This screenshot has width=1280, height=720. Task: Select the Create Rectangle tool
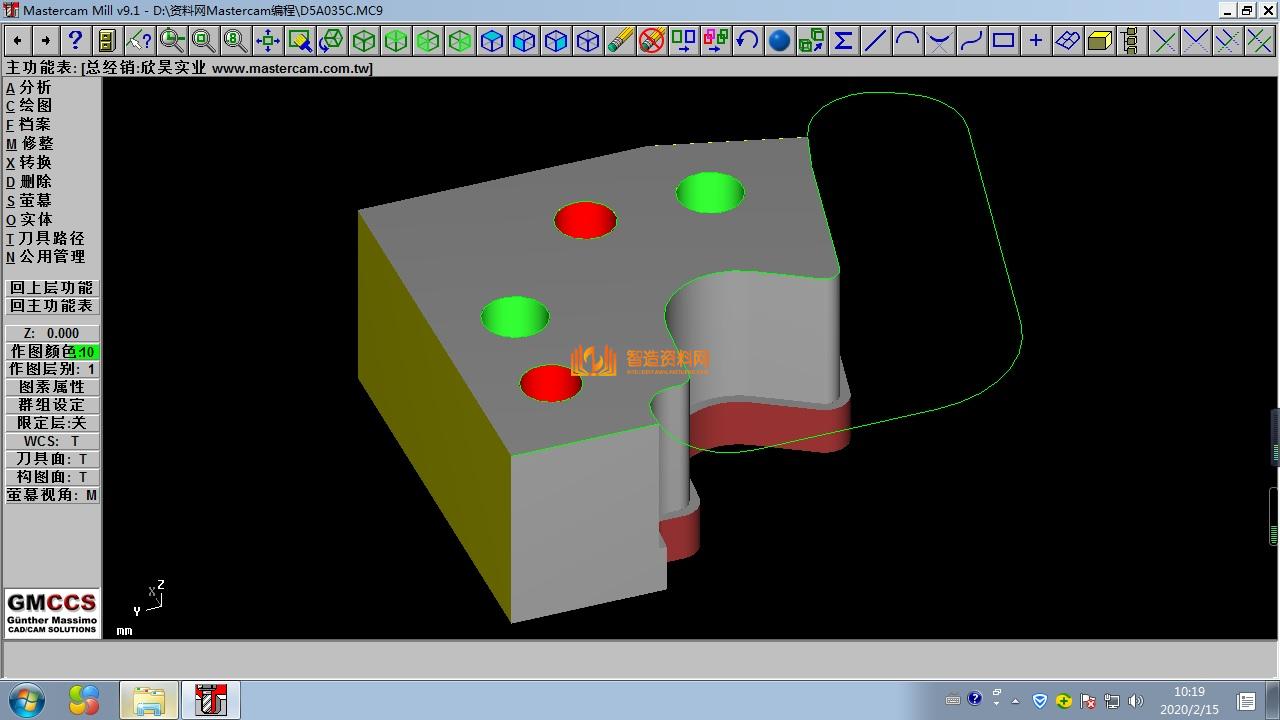(x=1003, y=40)
